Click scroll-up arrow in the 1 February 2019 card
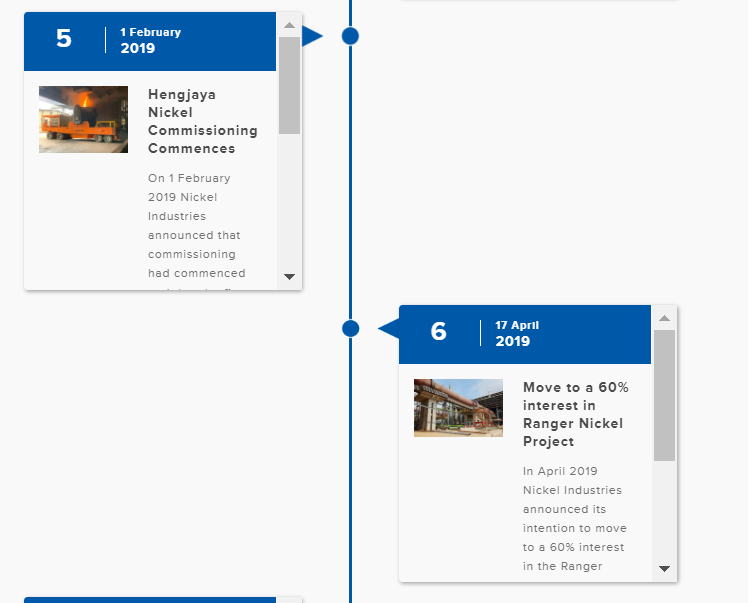Image resolution: width=748 pixels, height=603 pixels. click(289, 25)
